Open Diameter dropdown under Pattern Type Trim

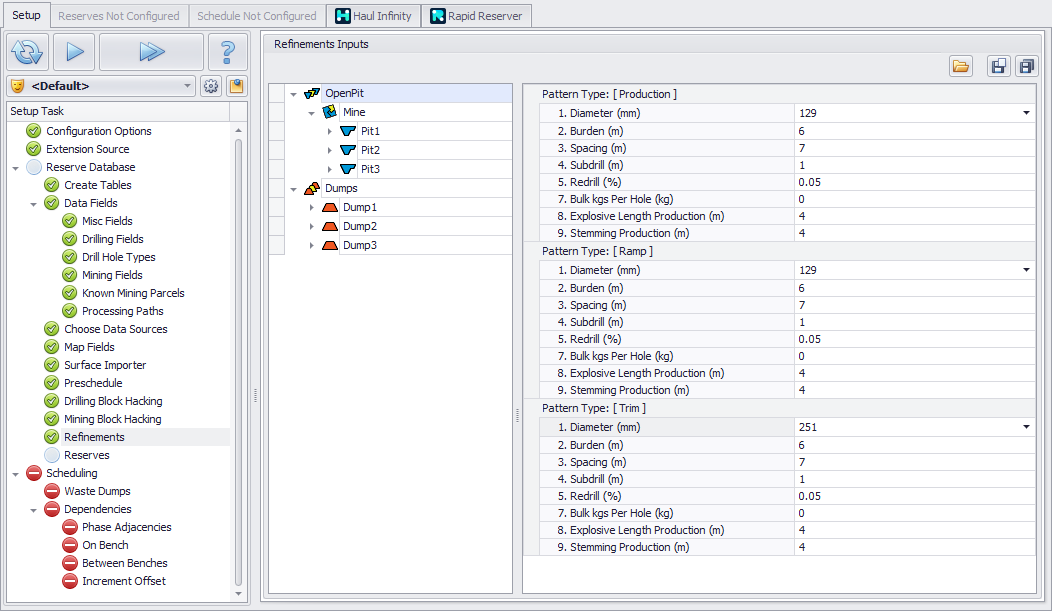tap(1025, 427)
